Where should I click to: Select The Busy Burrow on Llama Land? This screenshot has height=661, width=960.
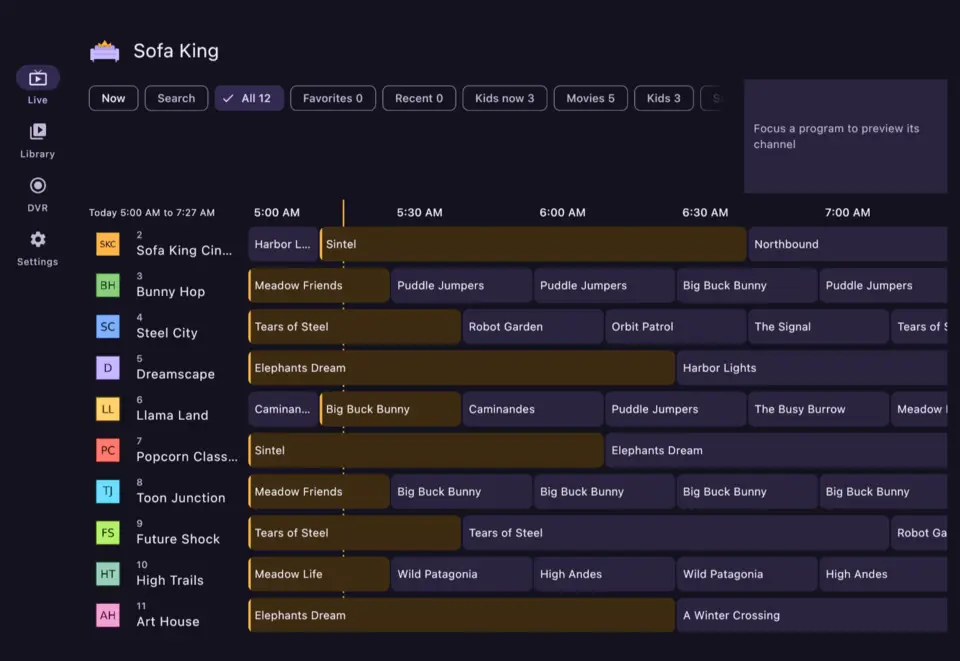[819, 409]
